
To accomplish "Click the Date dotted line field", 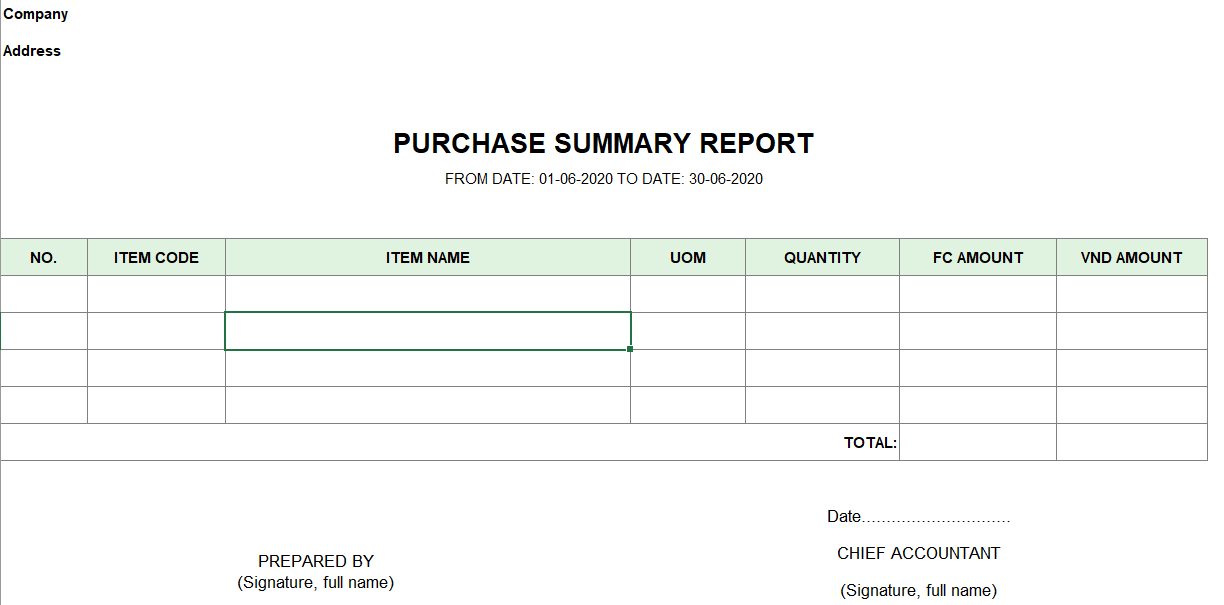I will (936, 518).
